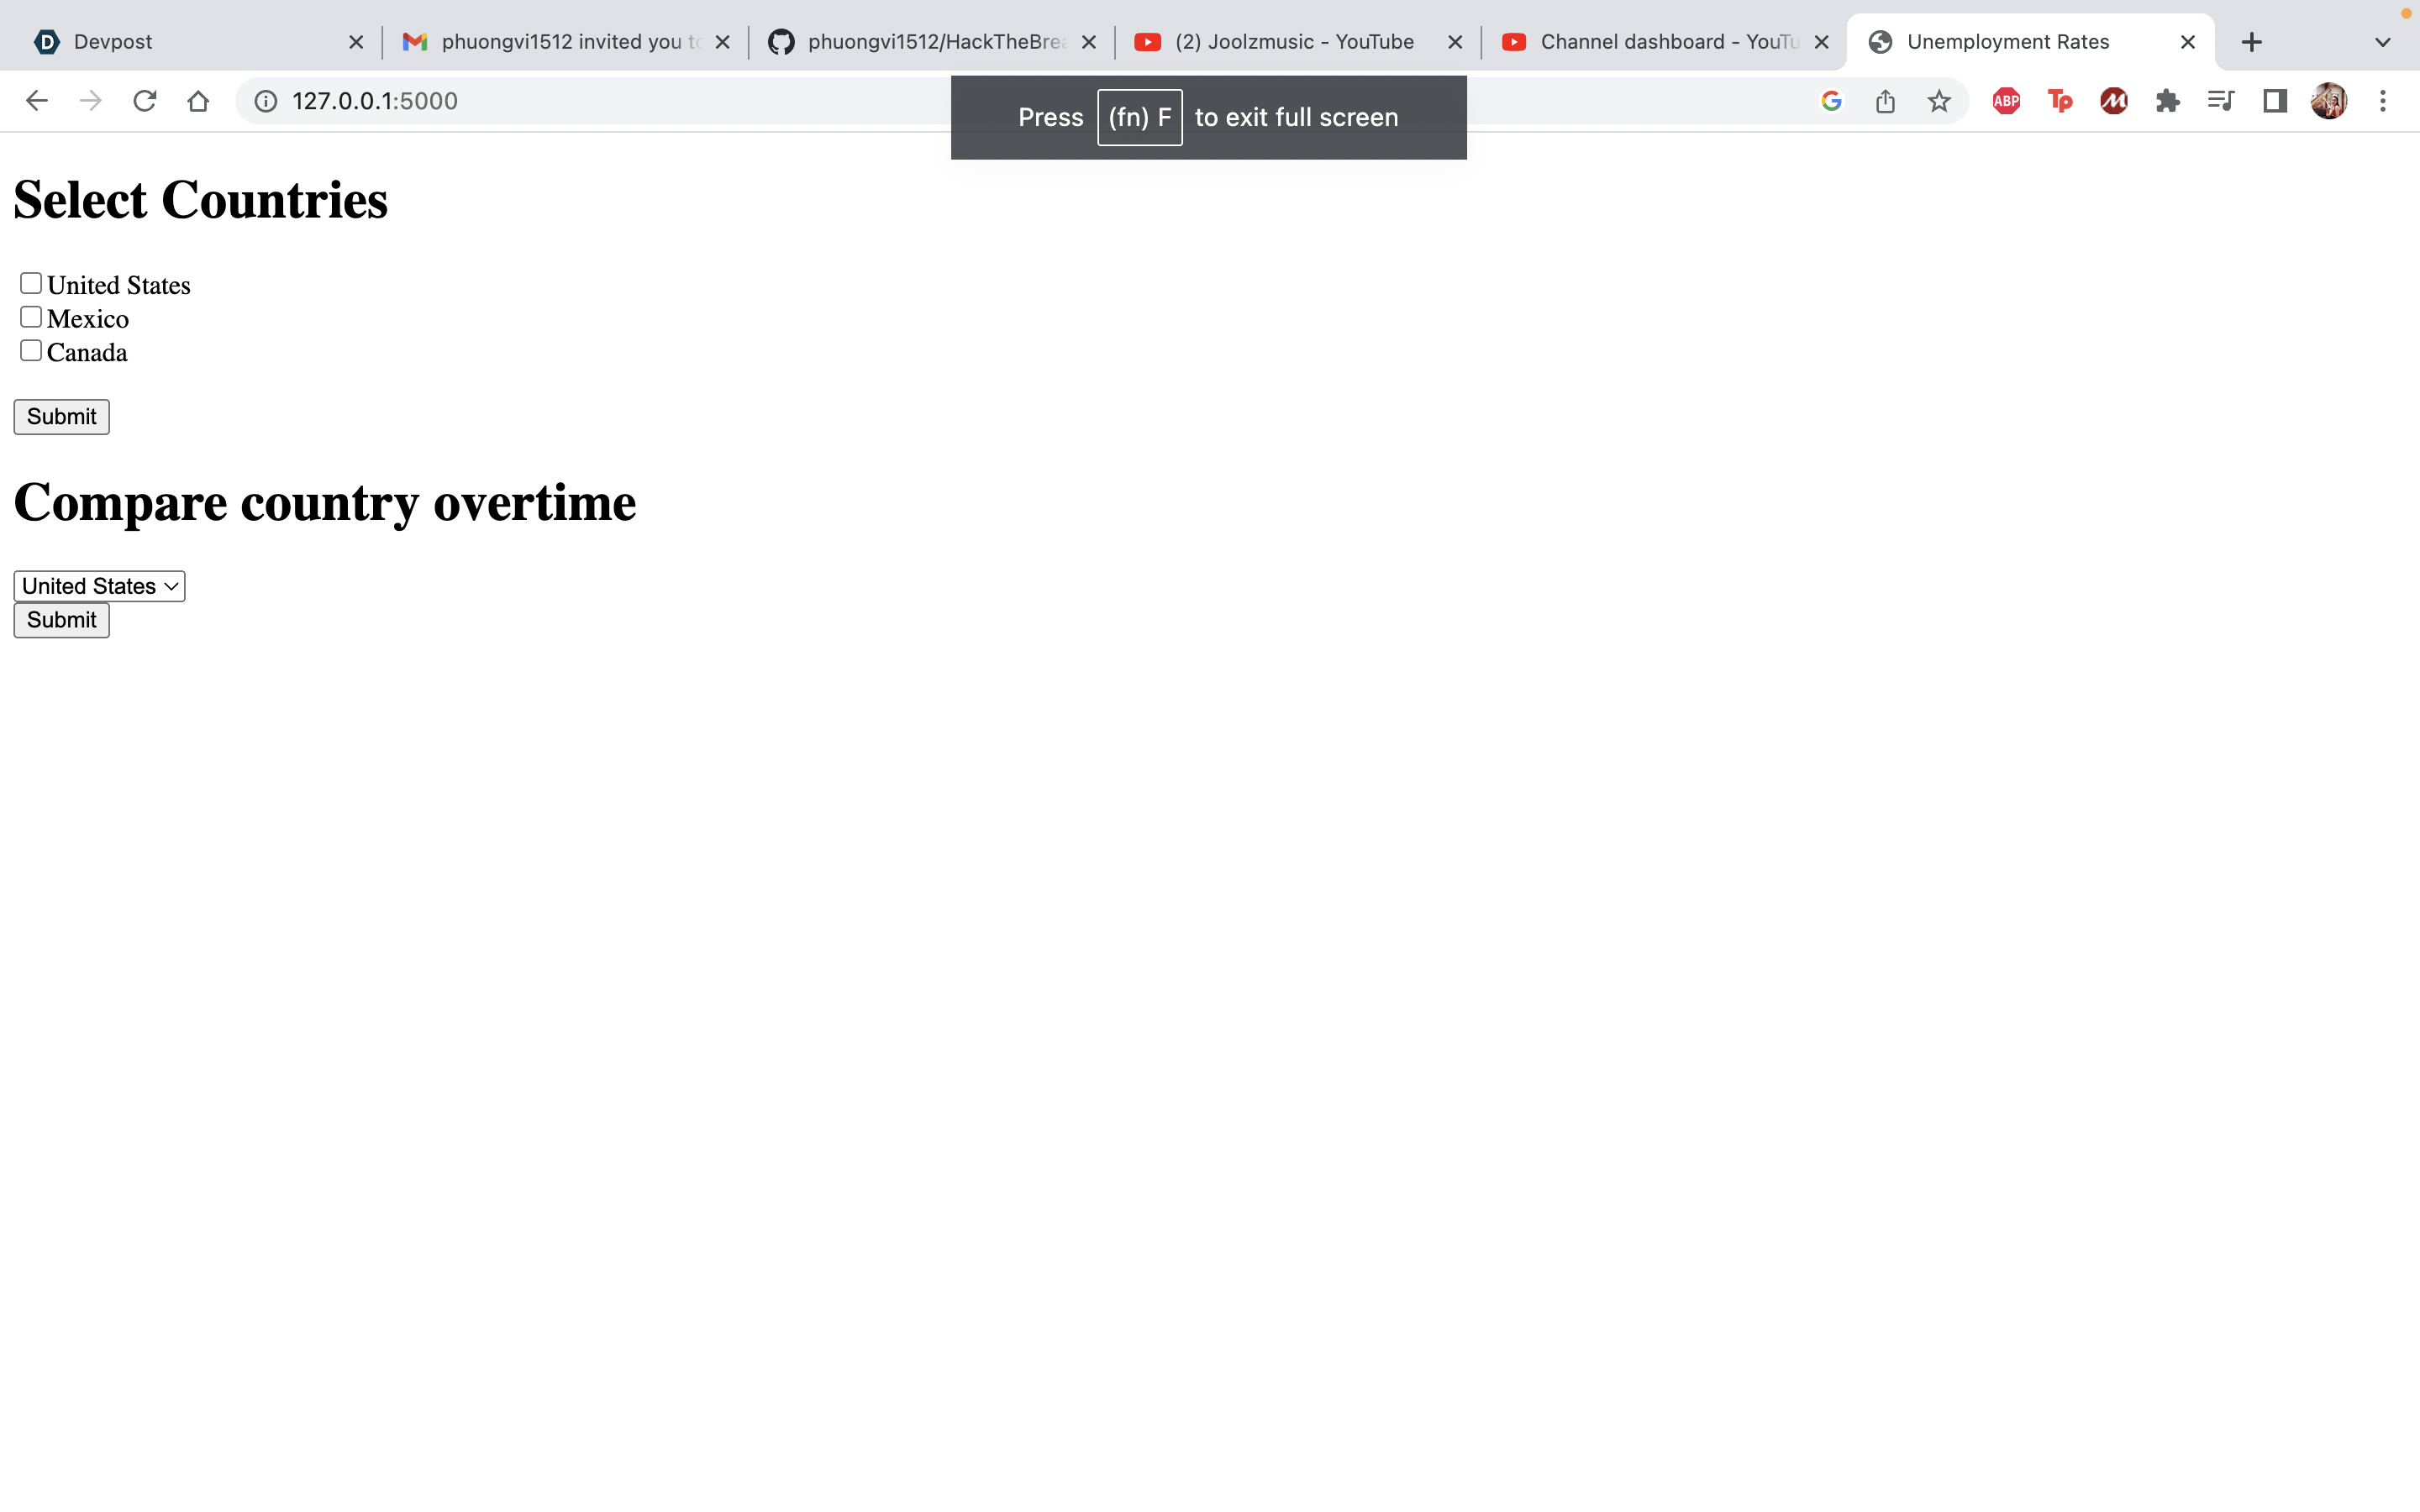2420x1512 pixels.
Task: Open the Extensions puzzle piece icon
Action: point(2167,101)
